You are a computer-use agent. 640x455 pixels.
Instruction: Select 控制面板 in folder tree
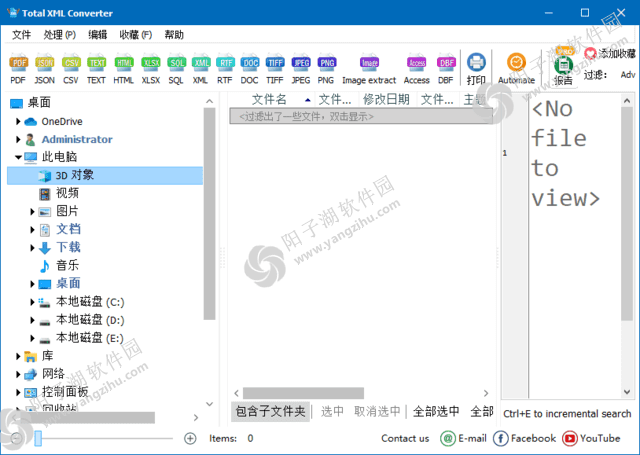[x=65, y=392]
